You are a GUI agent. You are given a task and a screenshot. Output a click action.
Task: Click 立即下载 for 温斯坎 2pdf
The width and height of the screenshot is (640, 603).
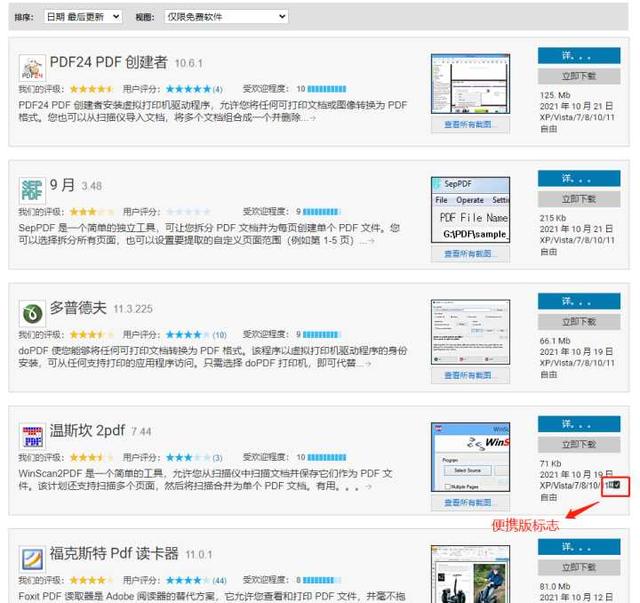[579, 445]
